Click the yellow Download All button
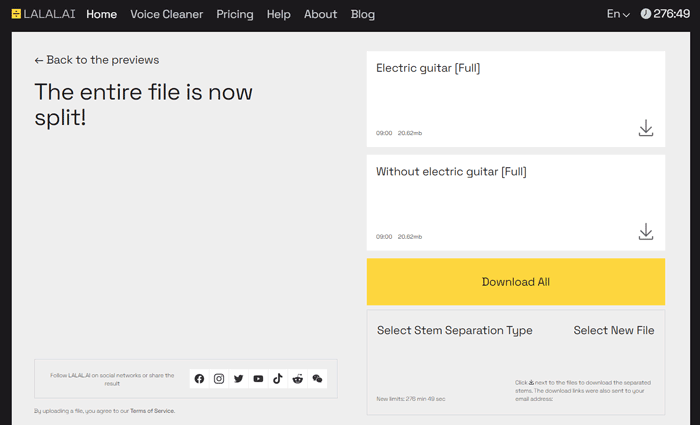 516,282
